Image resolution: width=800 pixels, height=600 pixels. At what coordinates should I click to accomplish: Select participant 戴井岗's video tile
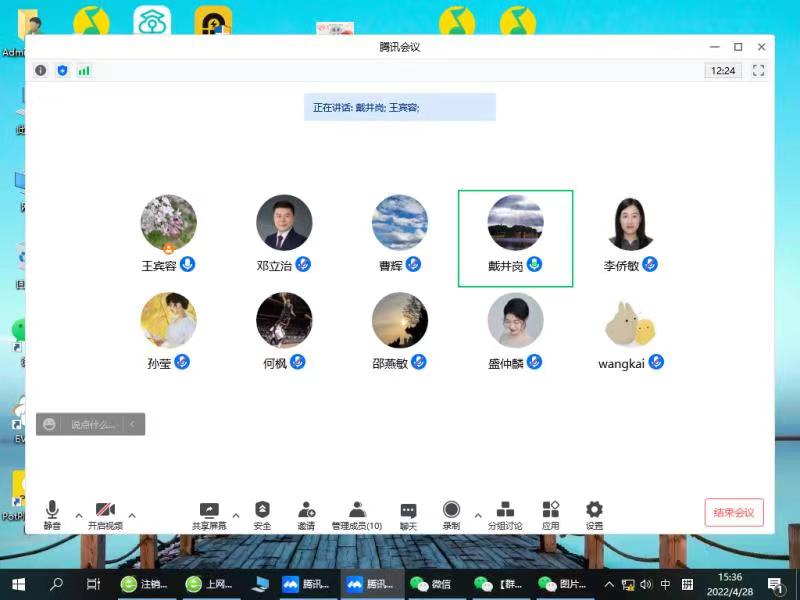click(515, 238)
